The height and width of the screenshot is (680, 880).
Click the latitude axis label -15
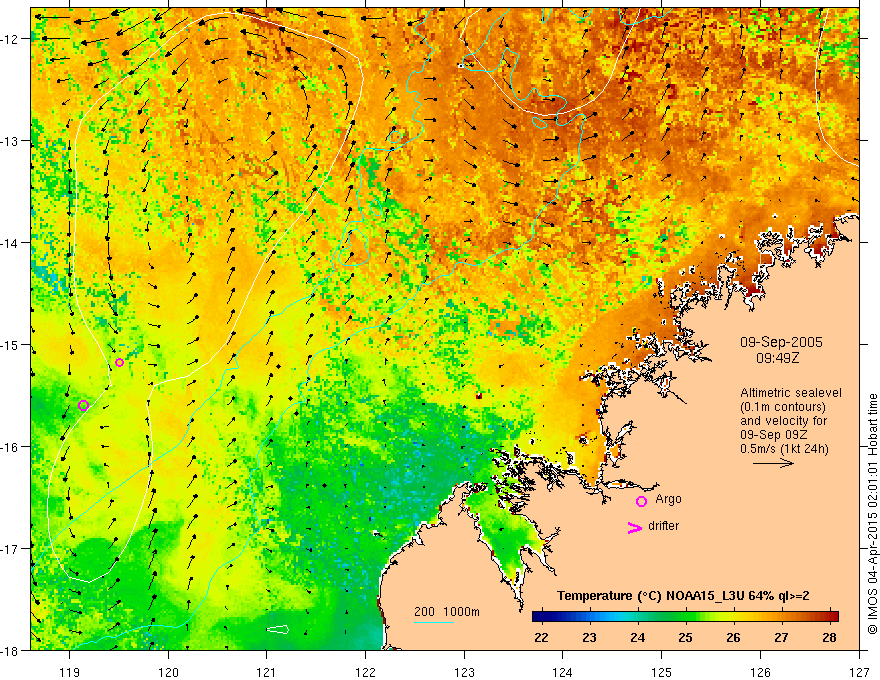[11, 344]
